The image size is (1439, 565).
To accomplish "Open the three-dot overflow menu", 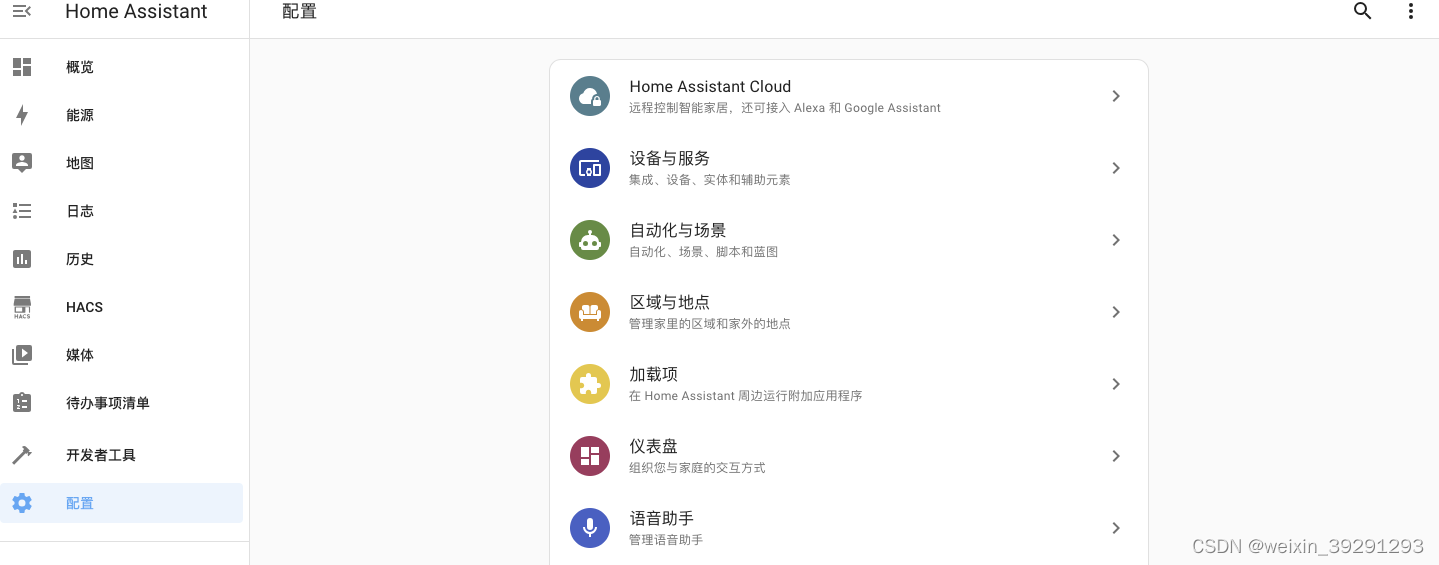I will point(1411,11).
